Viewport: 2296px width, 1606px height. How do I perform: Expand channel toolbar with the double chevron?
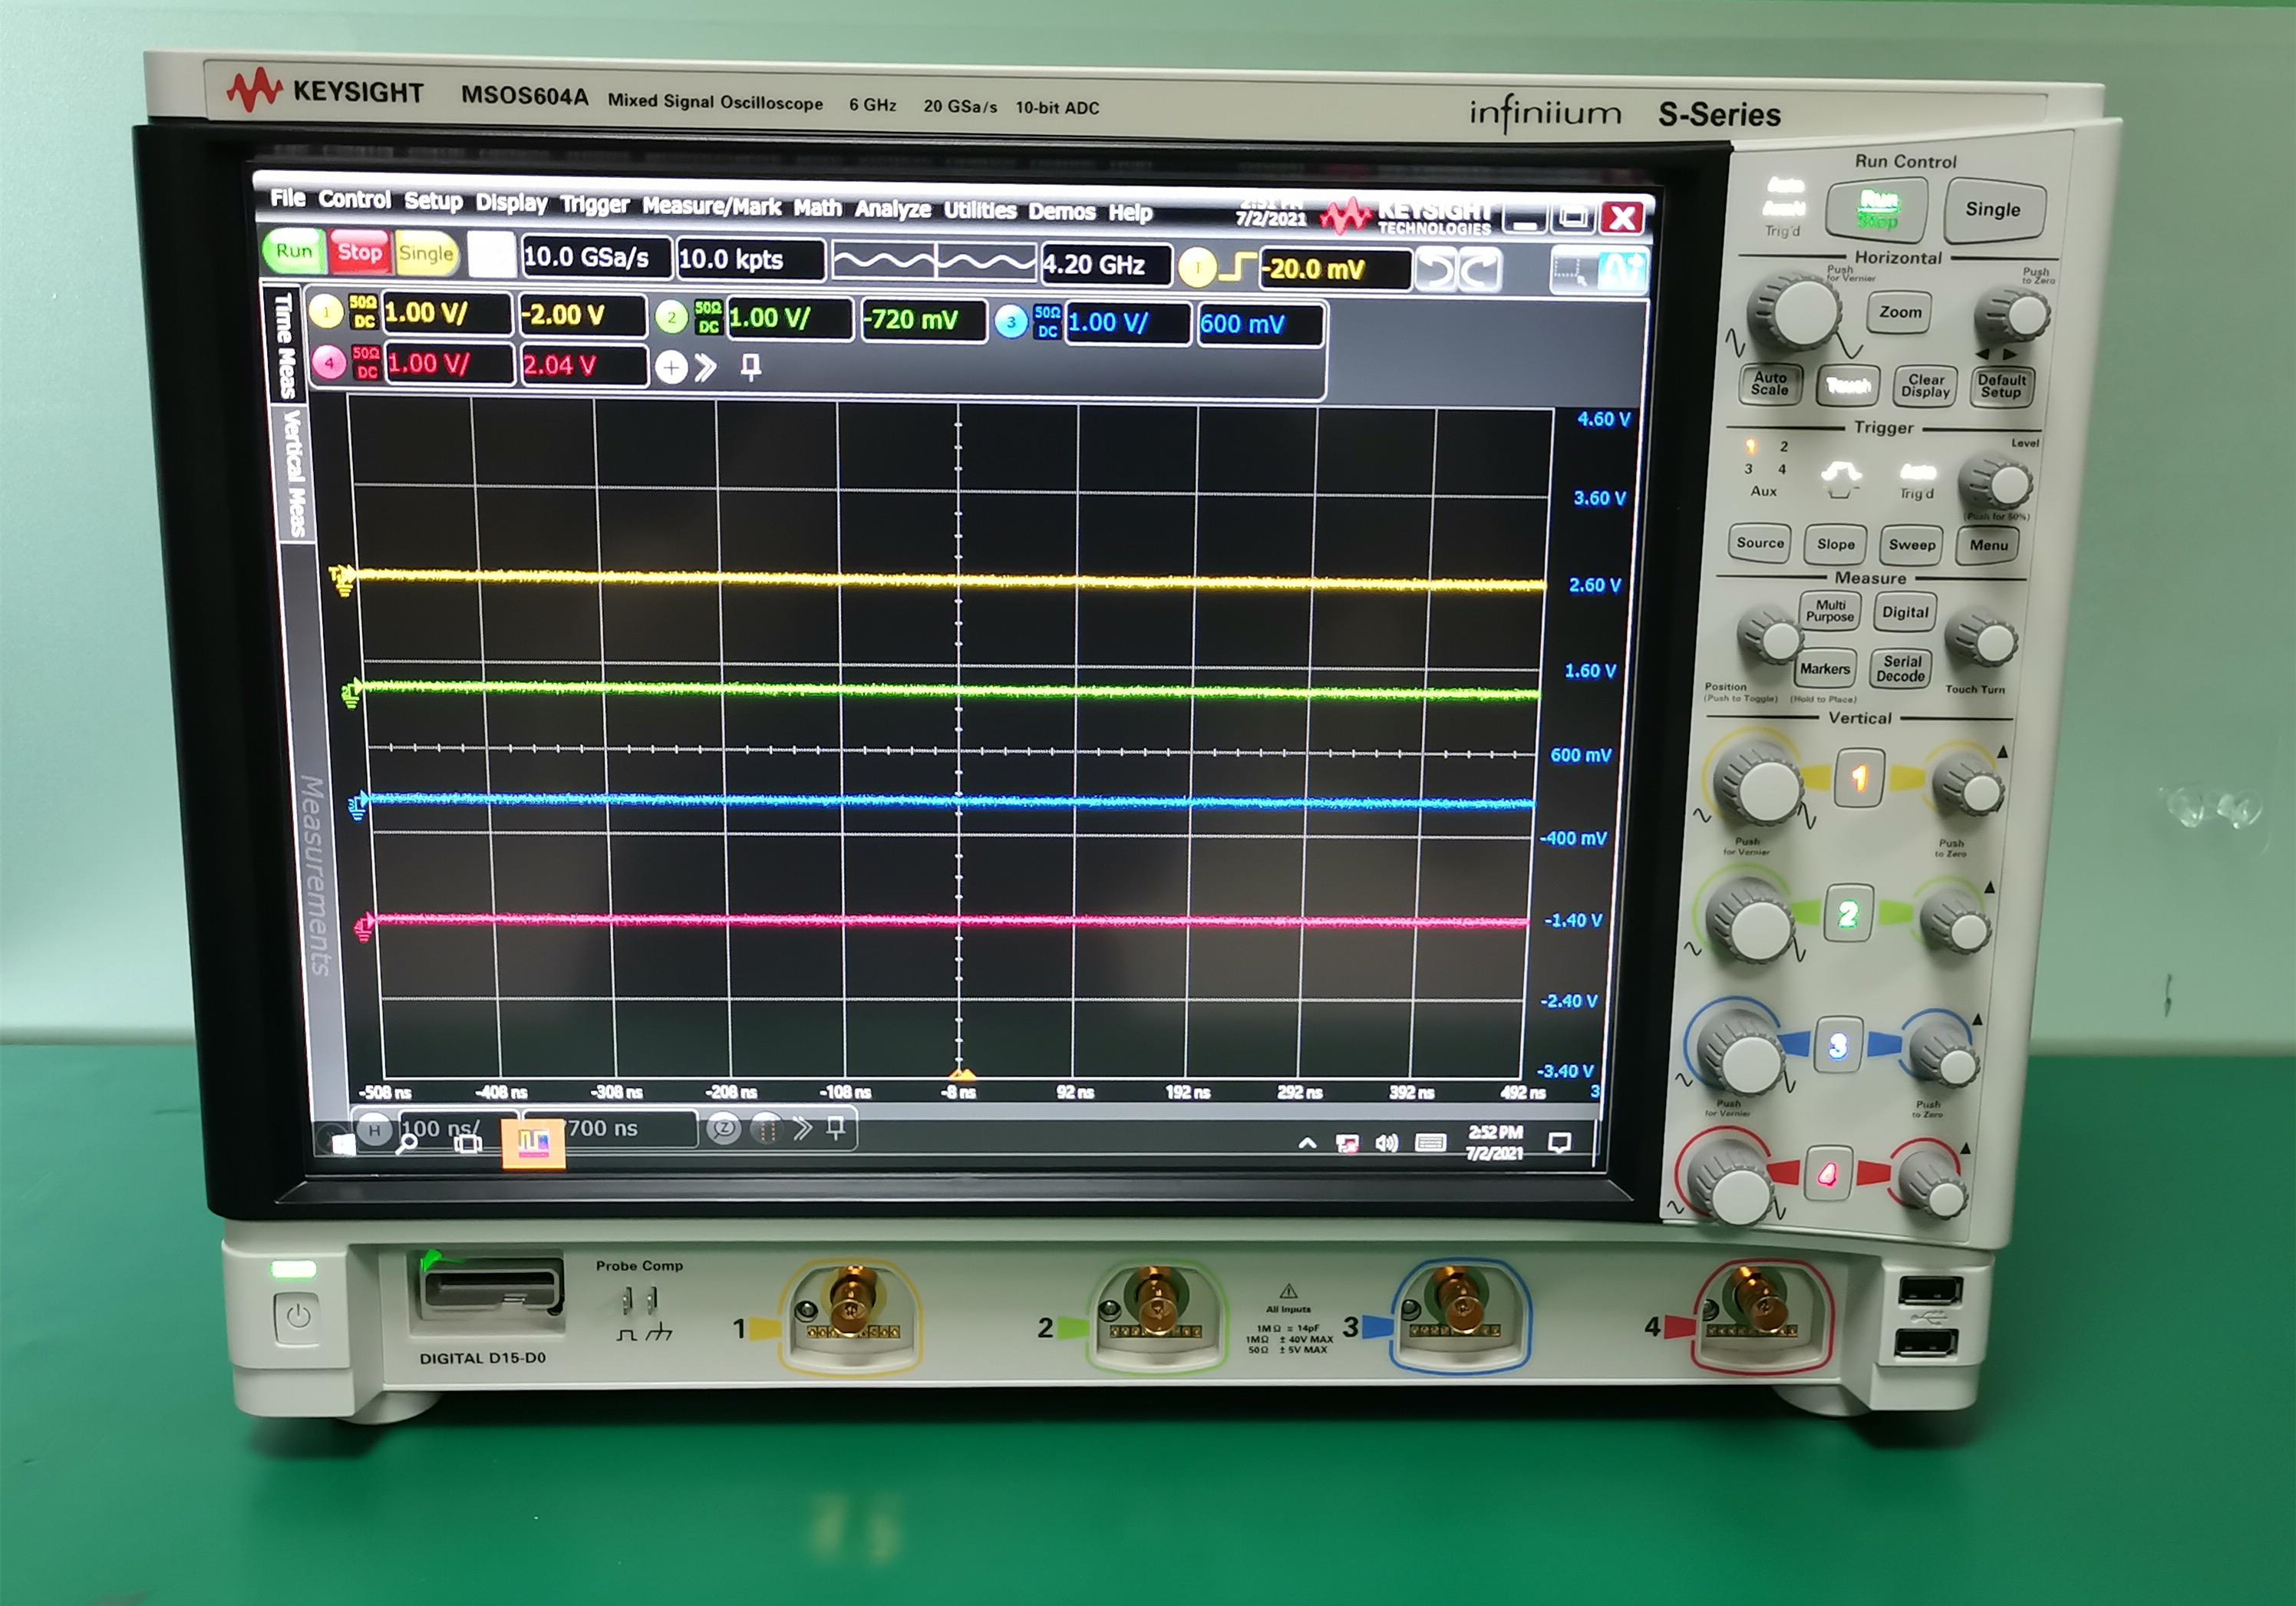pos(706,368)
